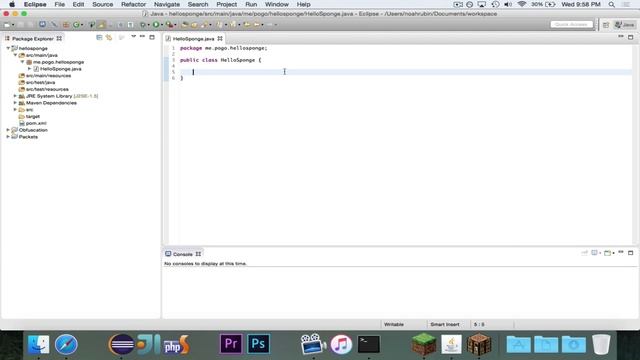The image size is (640, 360).
Task: Select the HelloSponge.java editor tab
Action: (193, 39)
